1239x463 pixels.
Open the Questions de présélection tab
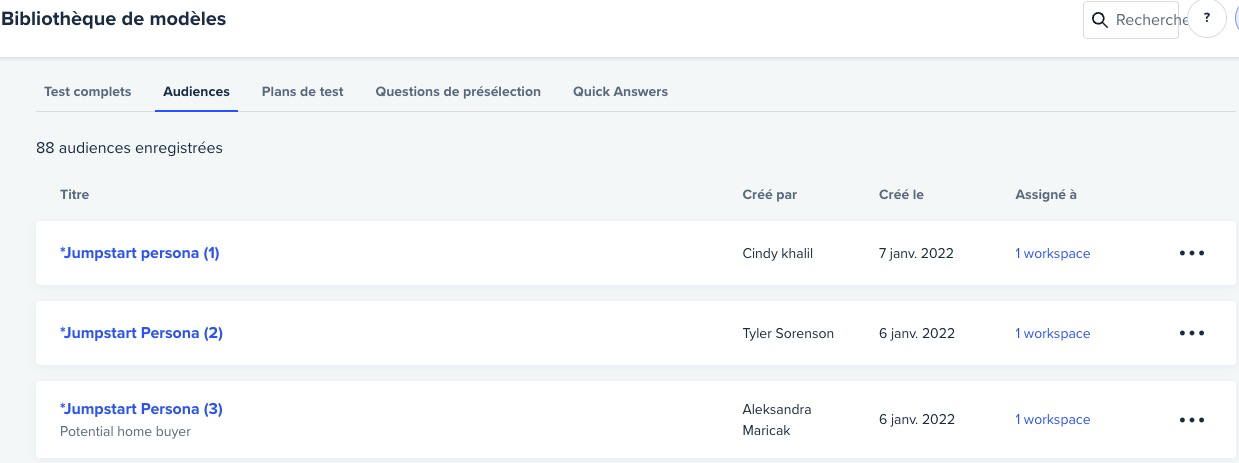point(458,91)
